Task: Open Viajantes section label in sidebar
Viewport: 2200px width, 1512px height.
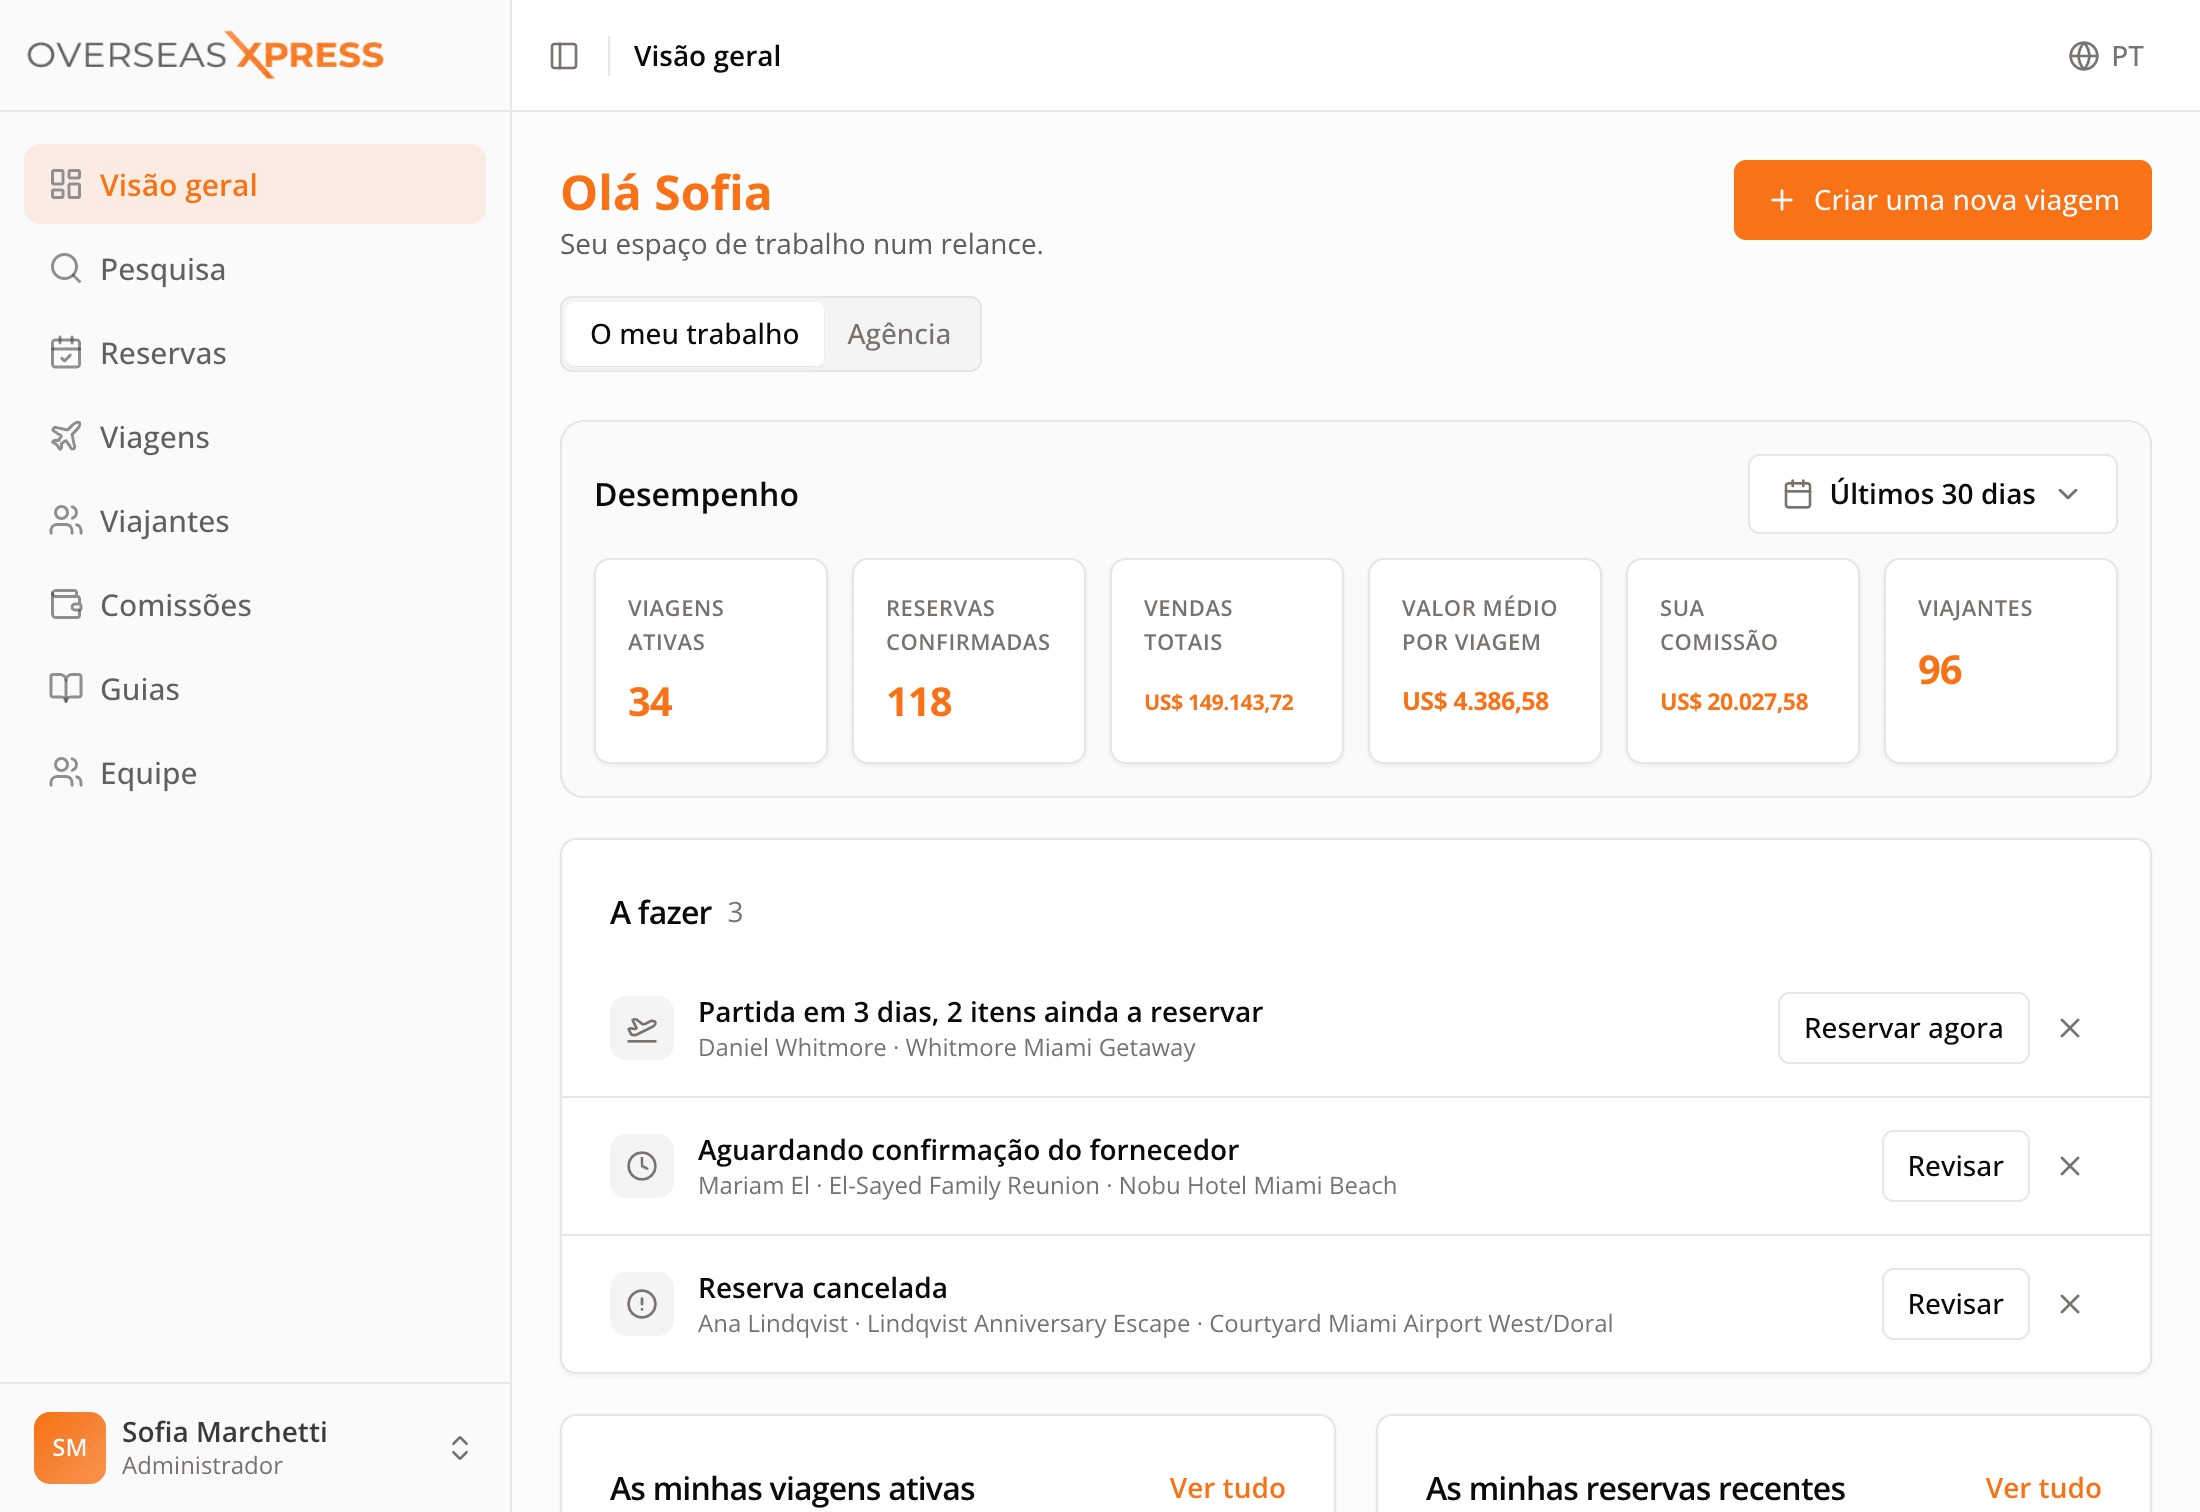Action: tap(165, 521)
